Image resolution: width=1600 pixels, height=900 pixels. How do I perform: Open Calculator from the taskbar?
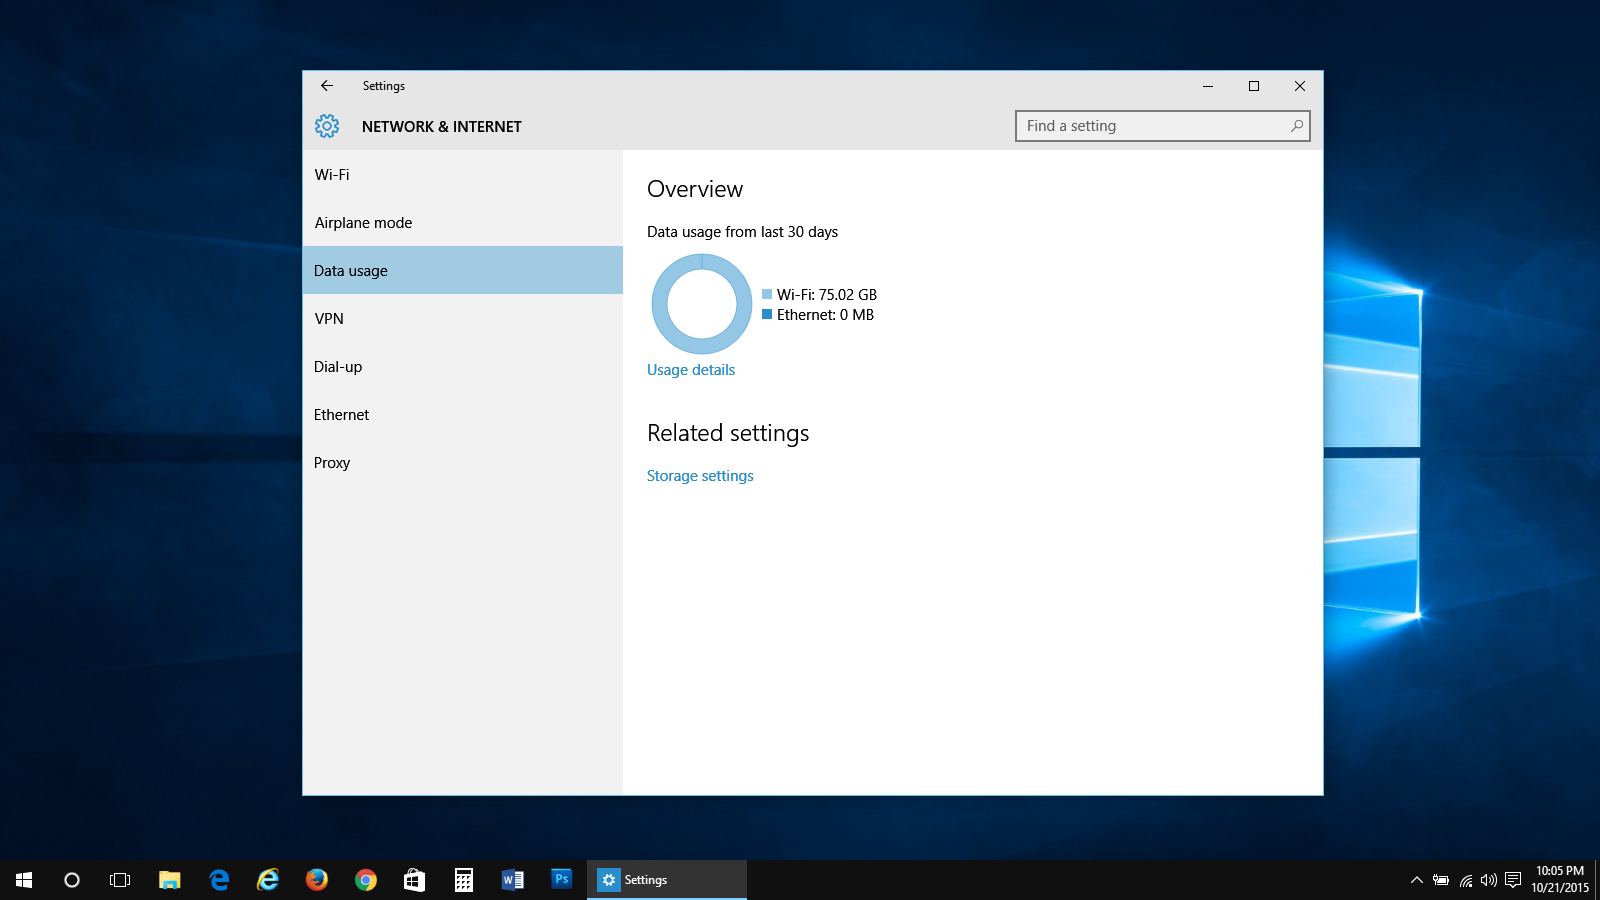pyautogui.click(x=464, y=880)
